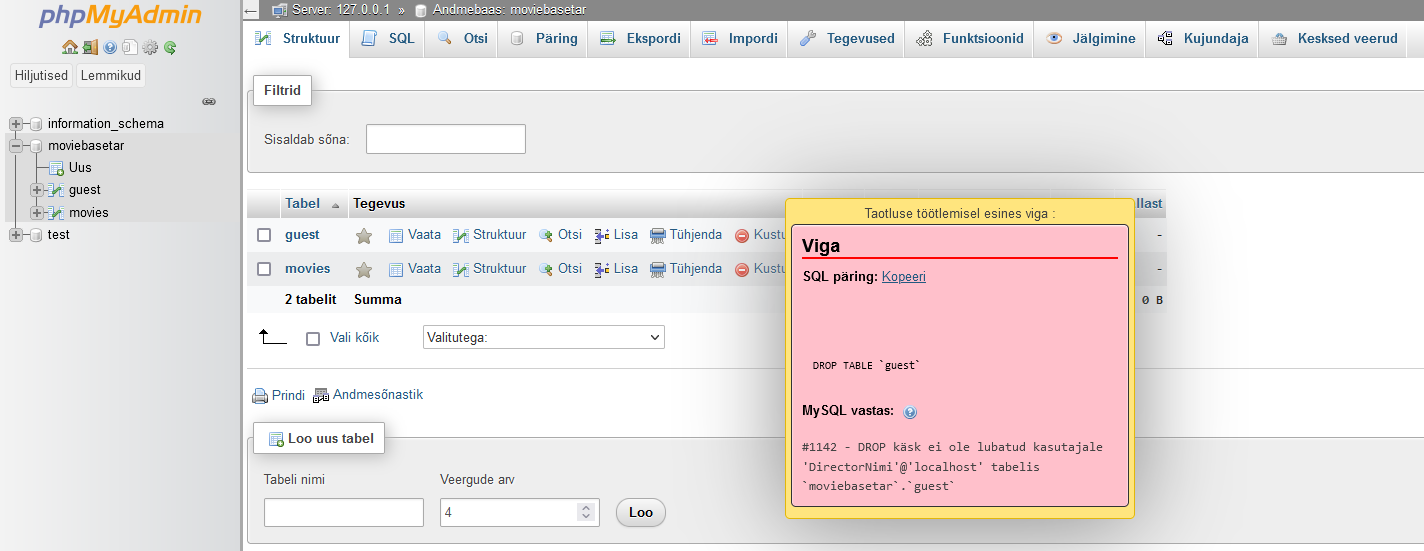Tick the checkbox for the movies table
Viewport: 1424px width, 551px height.
(x=264, y=269)
